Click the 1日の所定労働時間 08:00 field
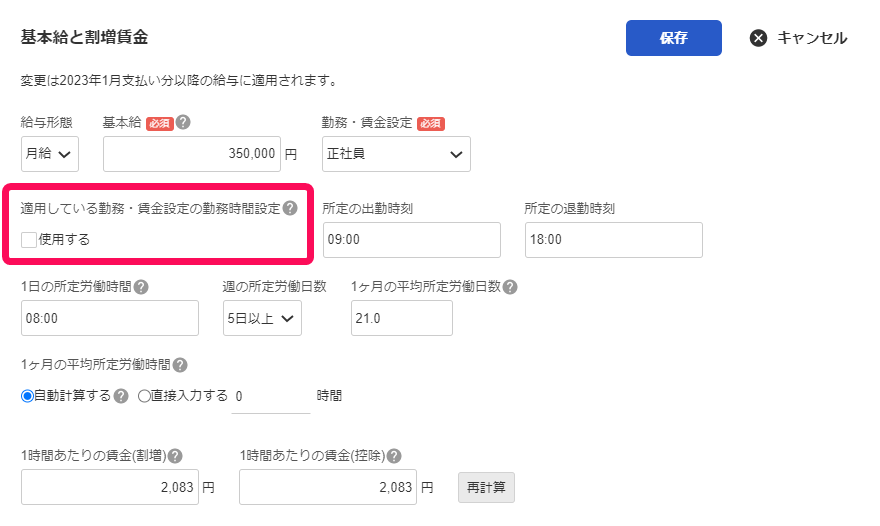 point(109,318)
